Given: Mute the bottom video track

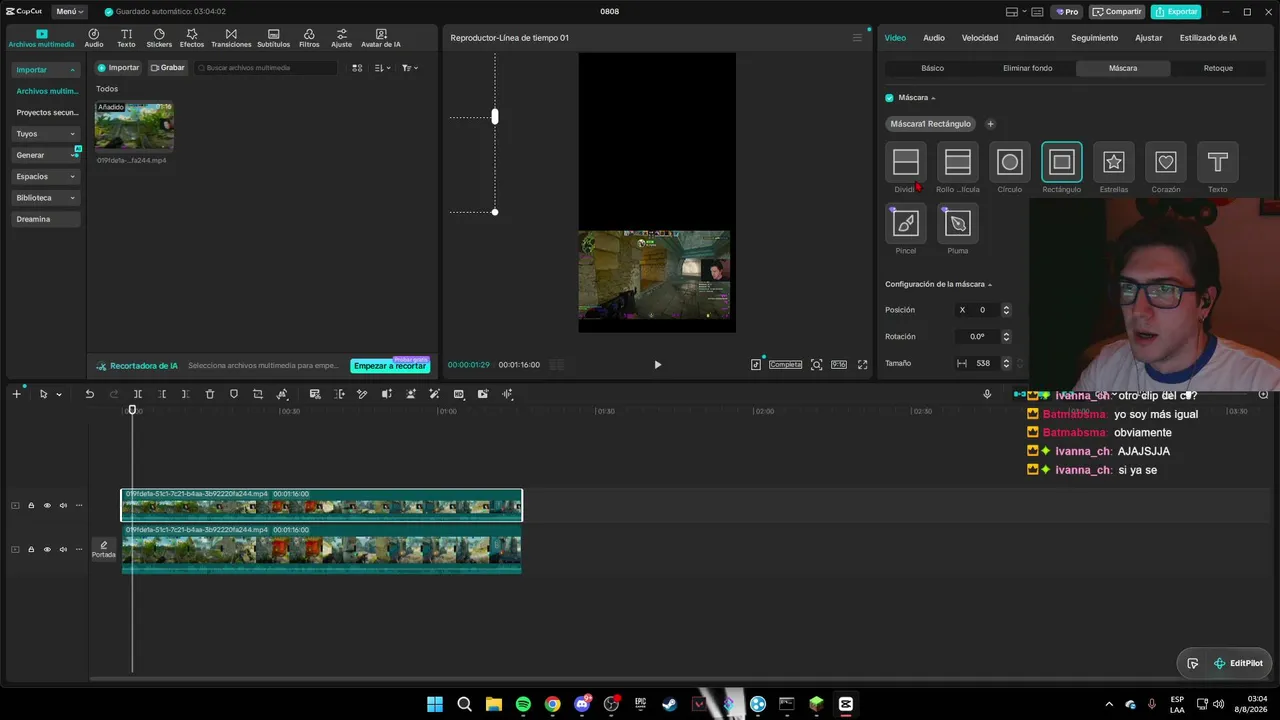Looking at the screenshot, I should coord(63,549).
